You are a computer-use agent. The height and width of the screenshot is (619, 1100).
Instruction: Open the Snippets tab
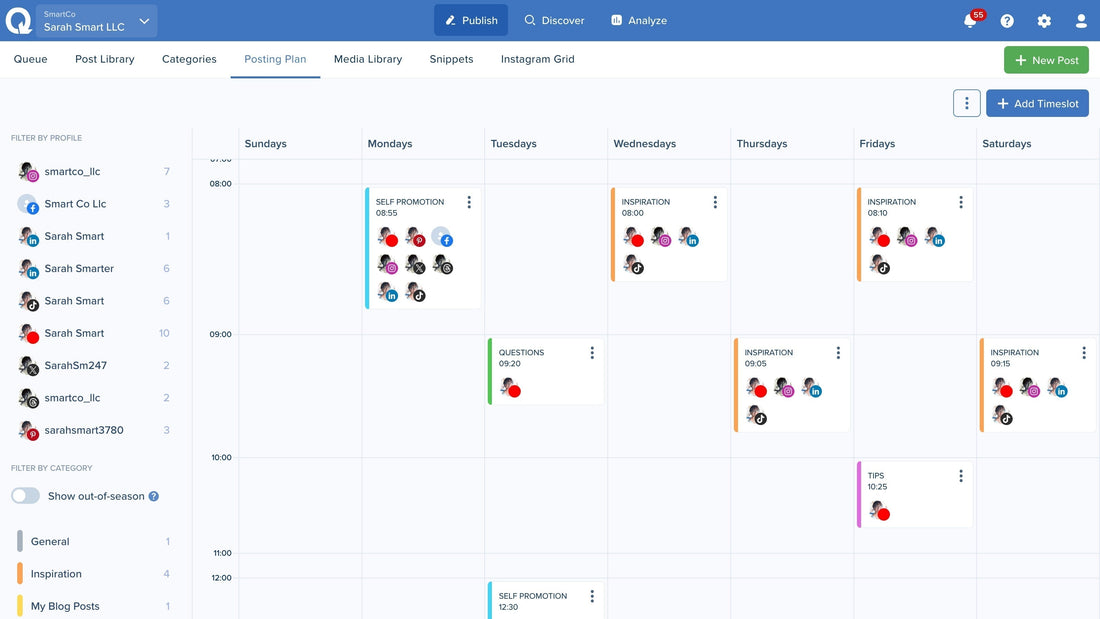point(451,59)
